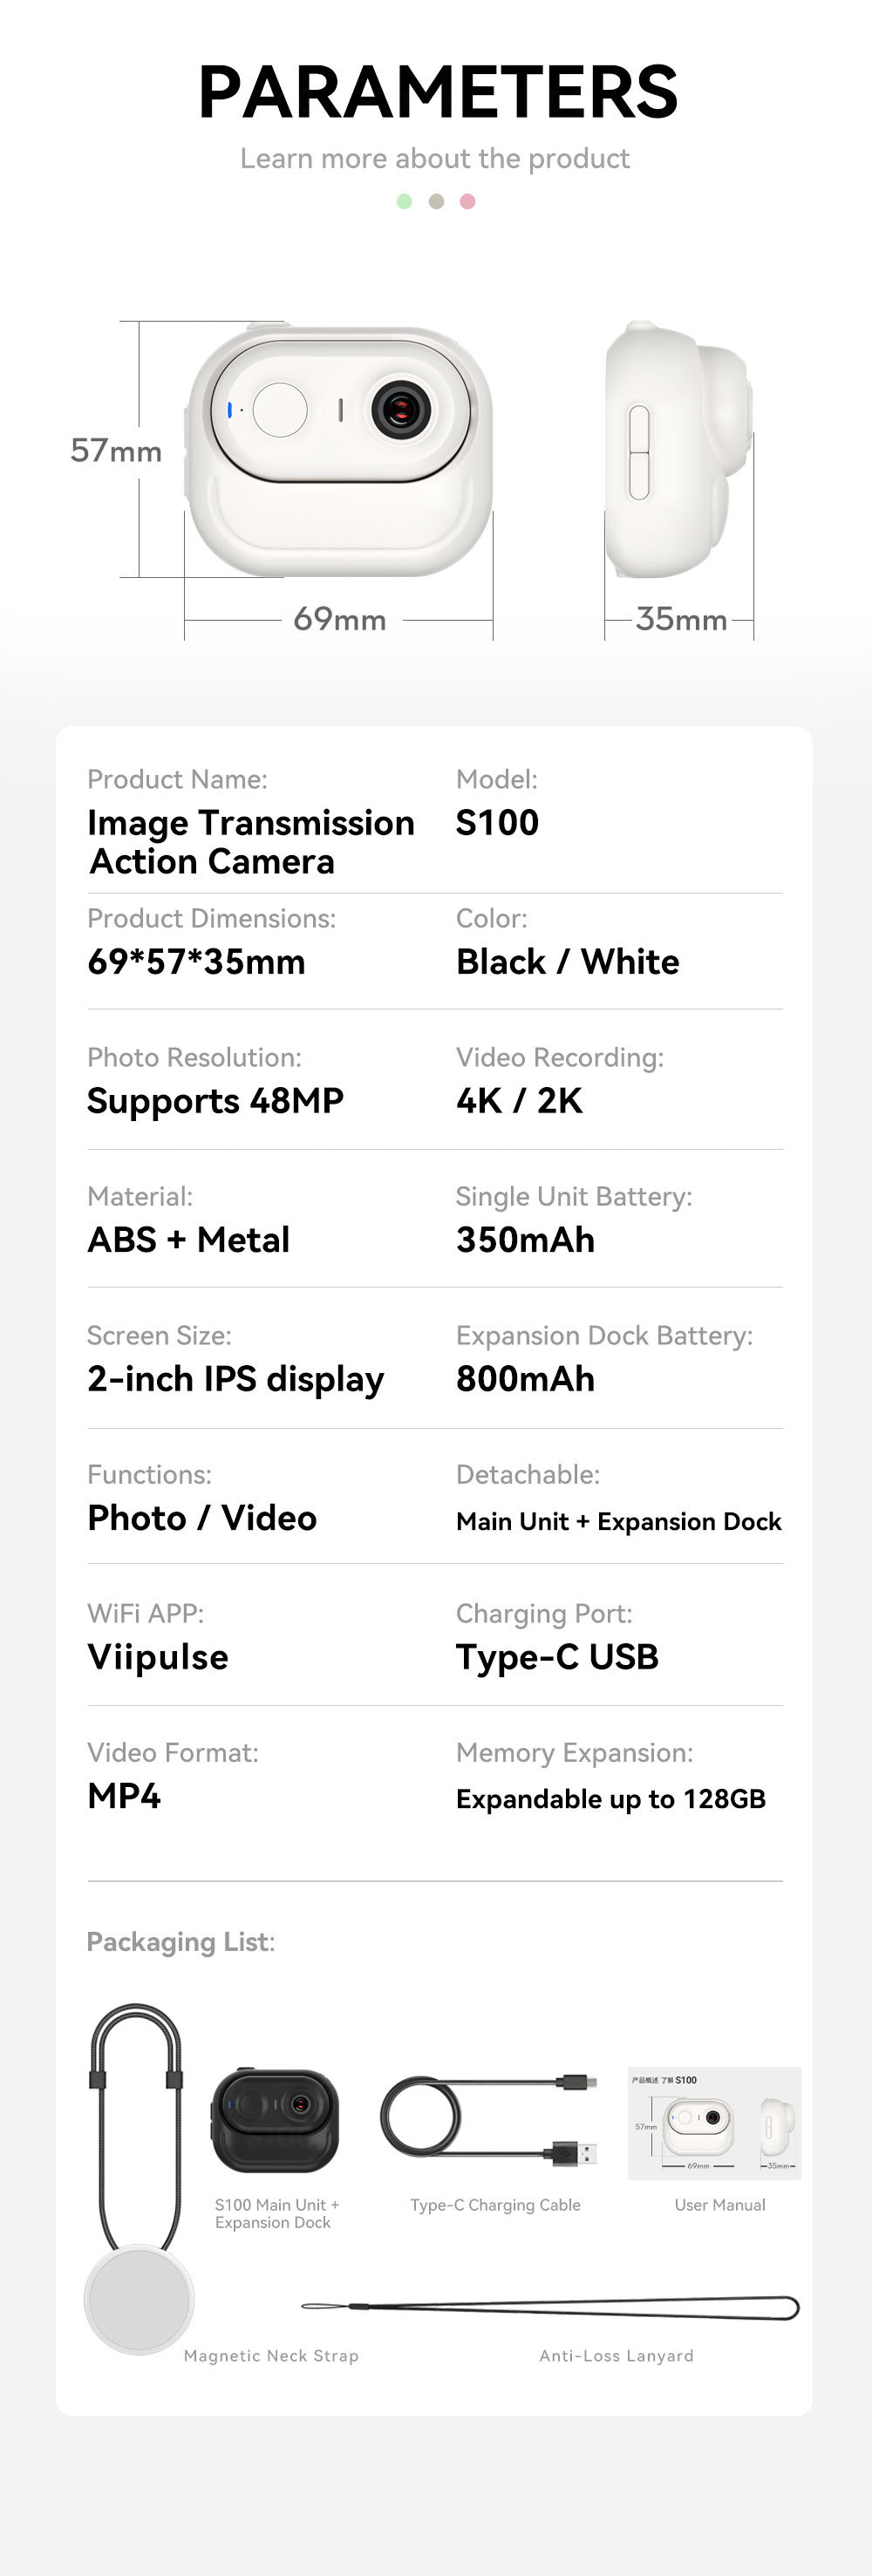Click the black S100 Main Unit image
872x2576 pixels.
(275, 2120)
